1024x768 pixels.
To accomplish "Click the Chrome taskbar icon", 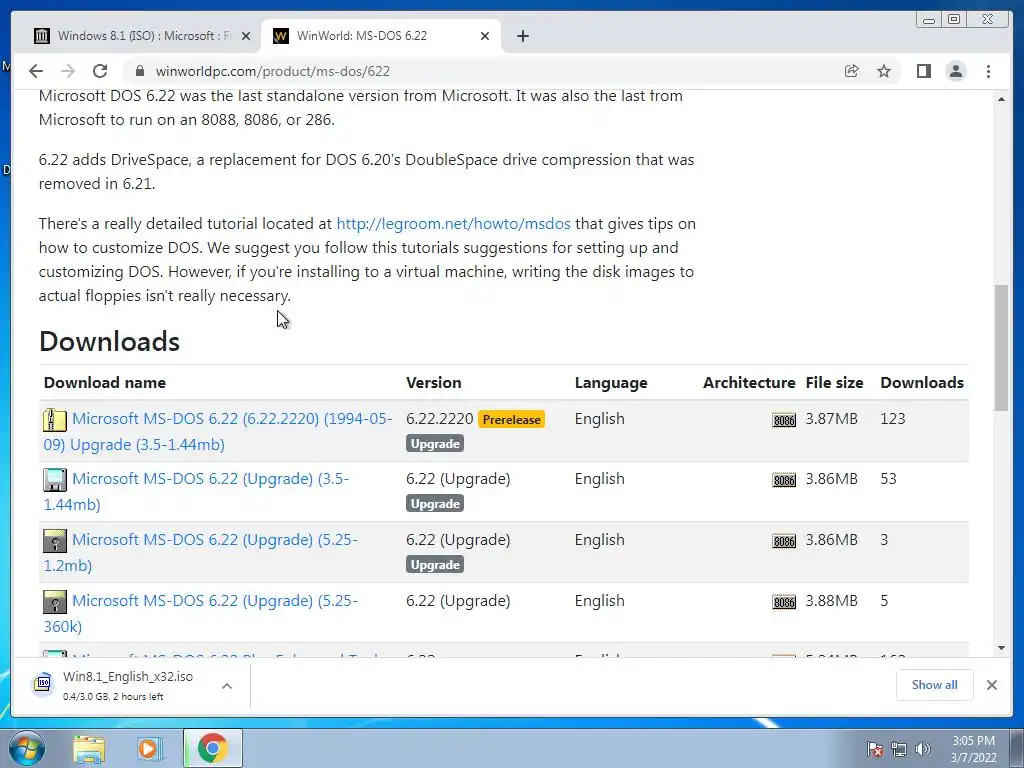I will coord(212,748).
